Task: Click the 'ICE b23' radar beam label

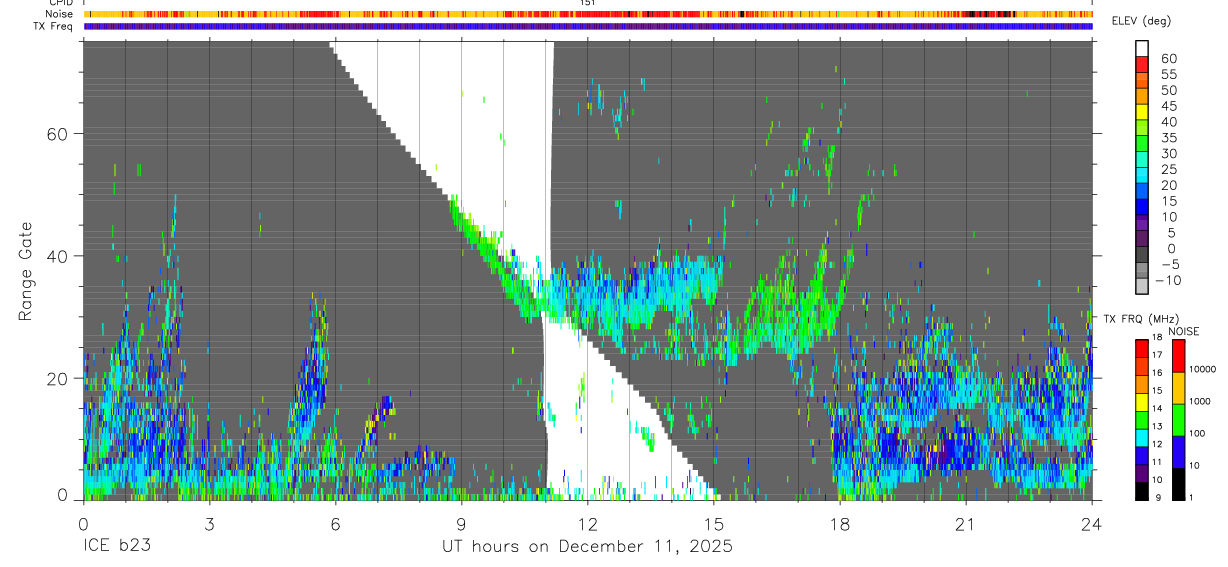Action: (x=117, y=547)
